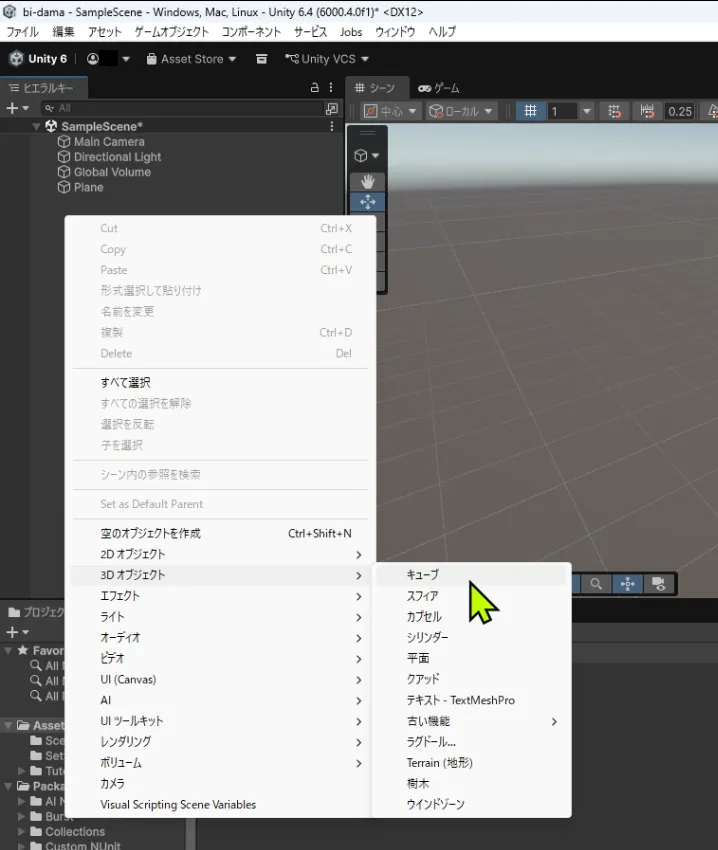
Task: Open the Hierarchy panel kebab menu
Action: pyautogui.click(x=331, y=87)
